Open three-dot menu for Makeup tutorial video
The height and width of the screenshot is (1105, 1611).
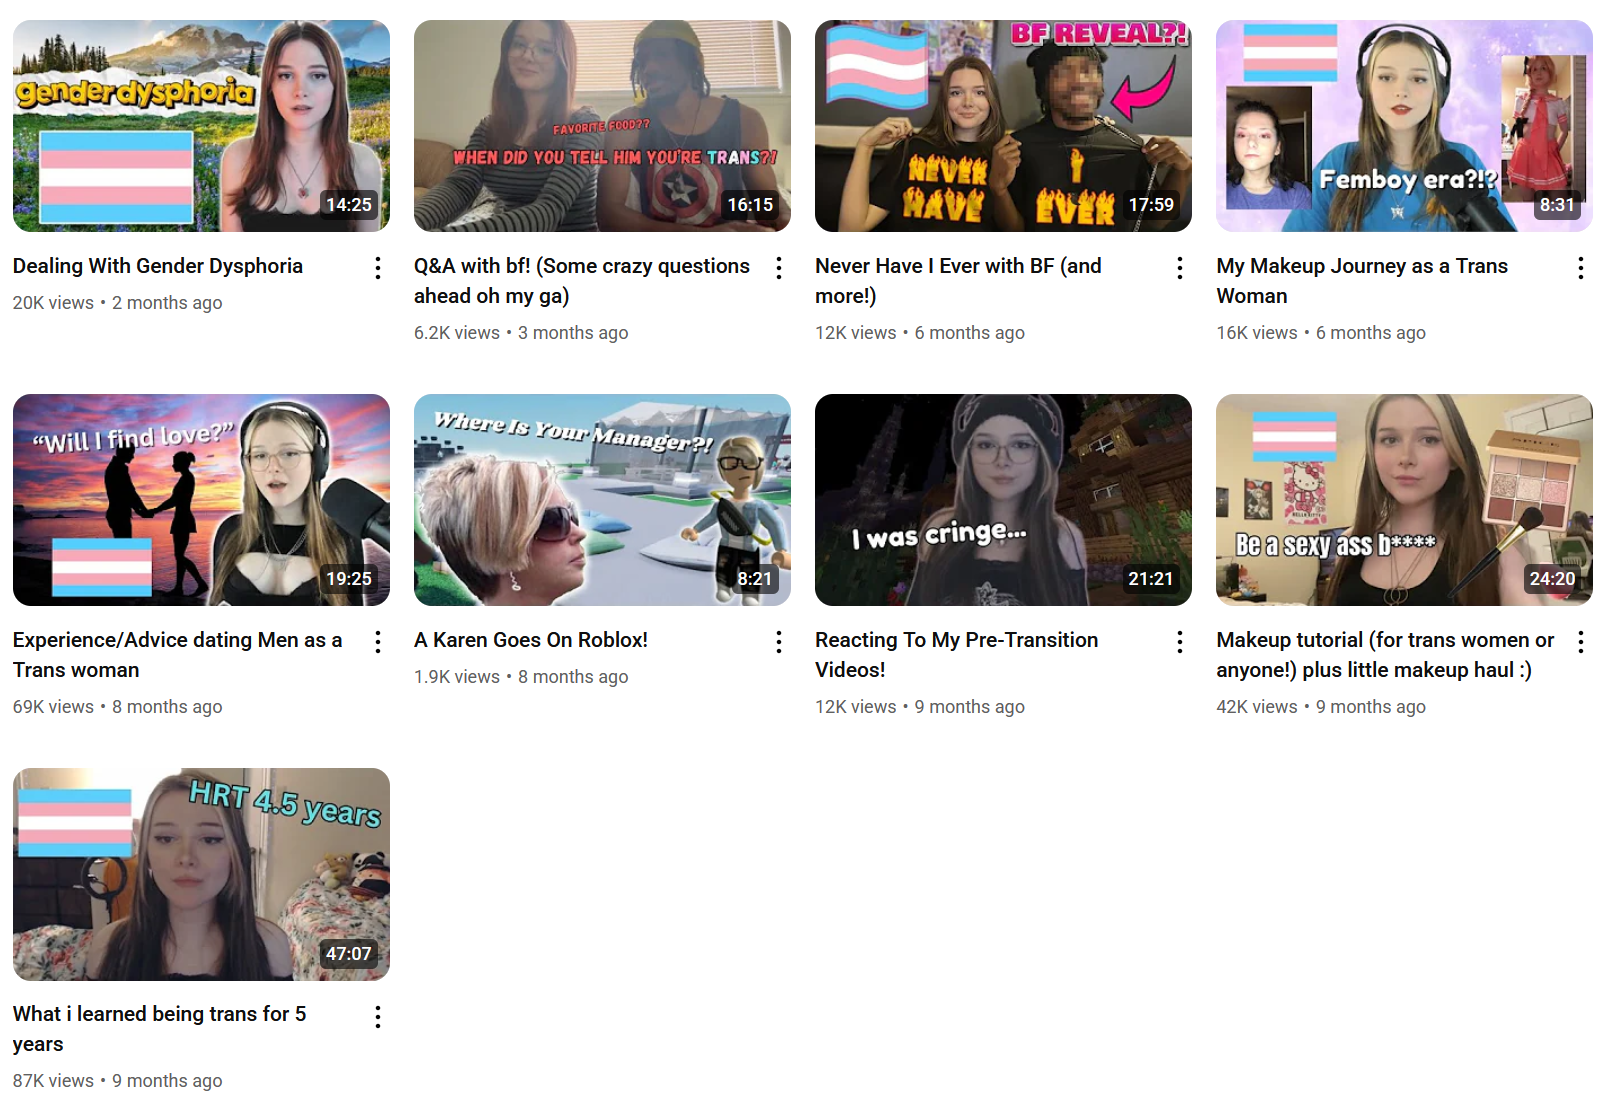[x=1581, y=642]
